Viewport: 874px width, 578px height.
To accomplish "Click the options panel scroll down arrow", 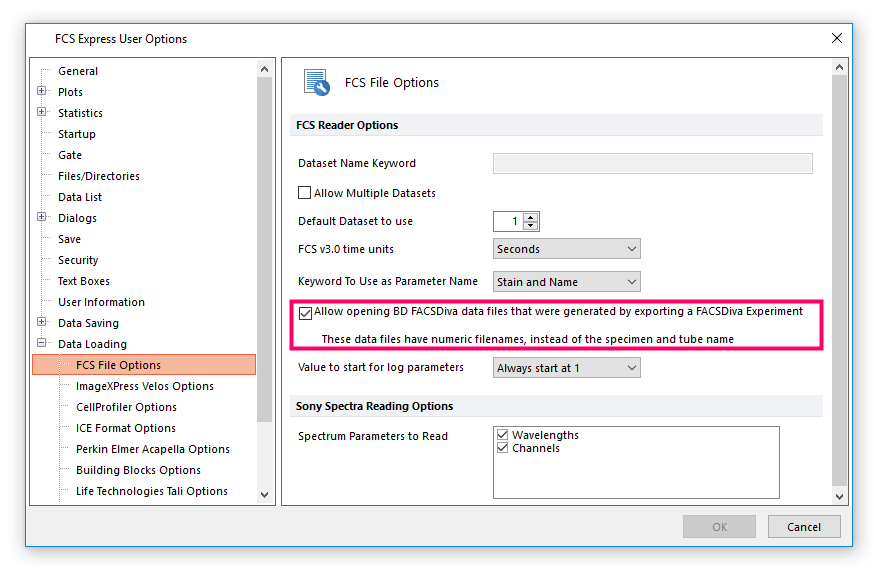I will point(839,496).
